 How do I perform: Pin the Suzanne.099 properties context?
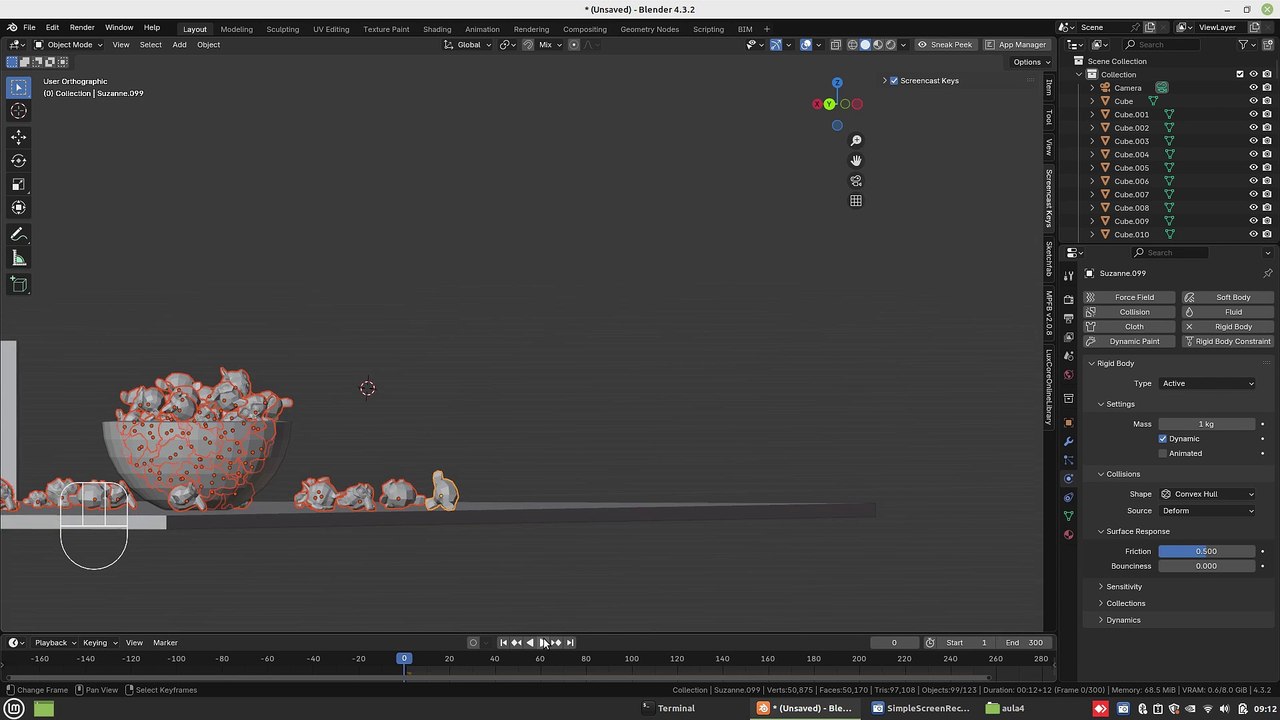coord(1267,273)
